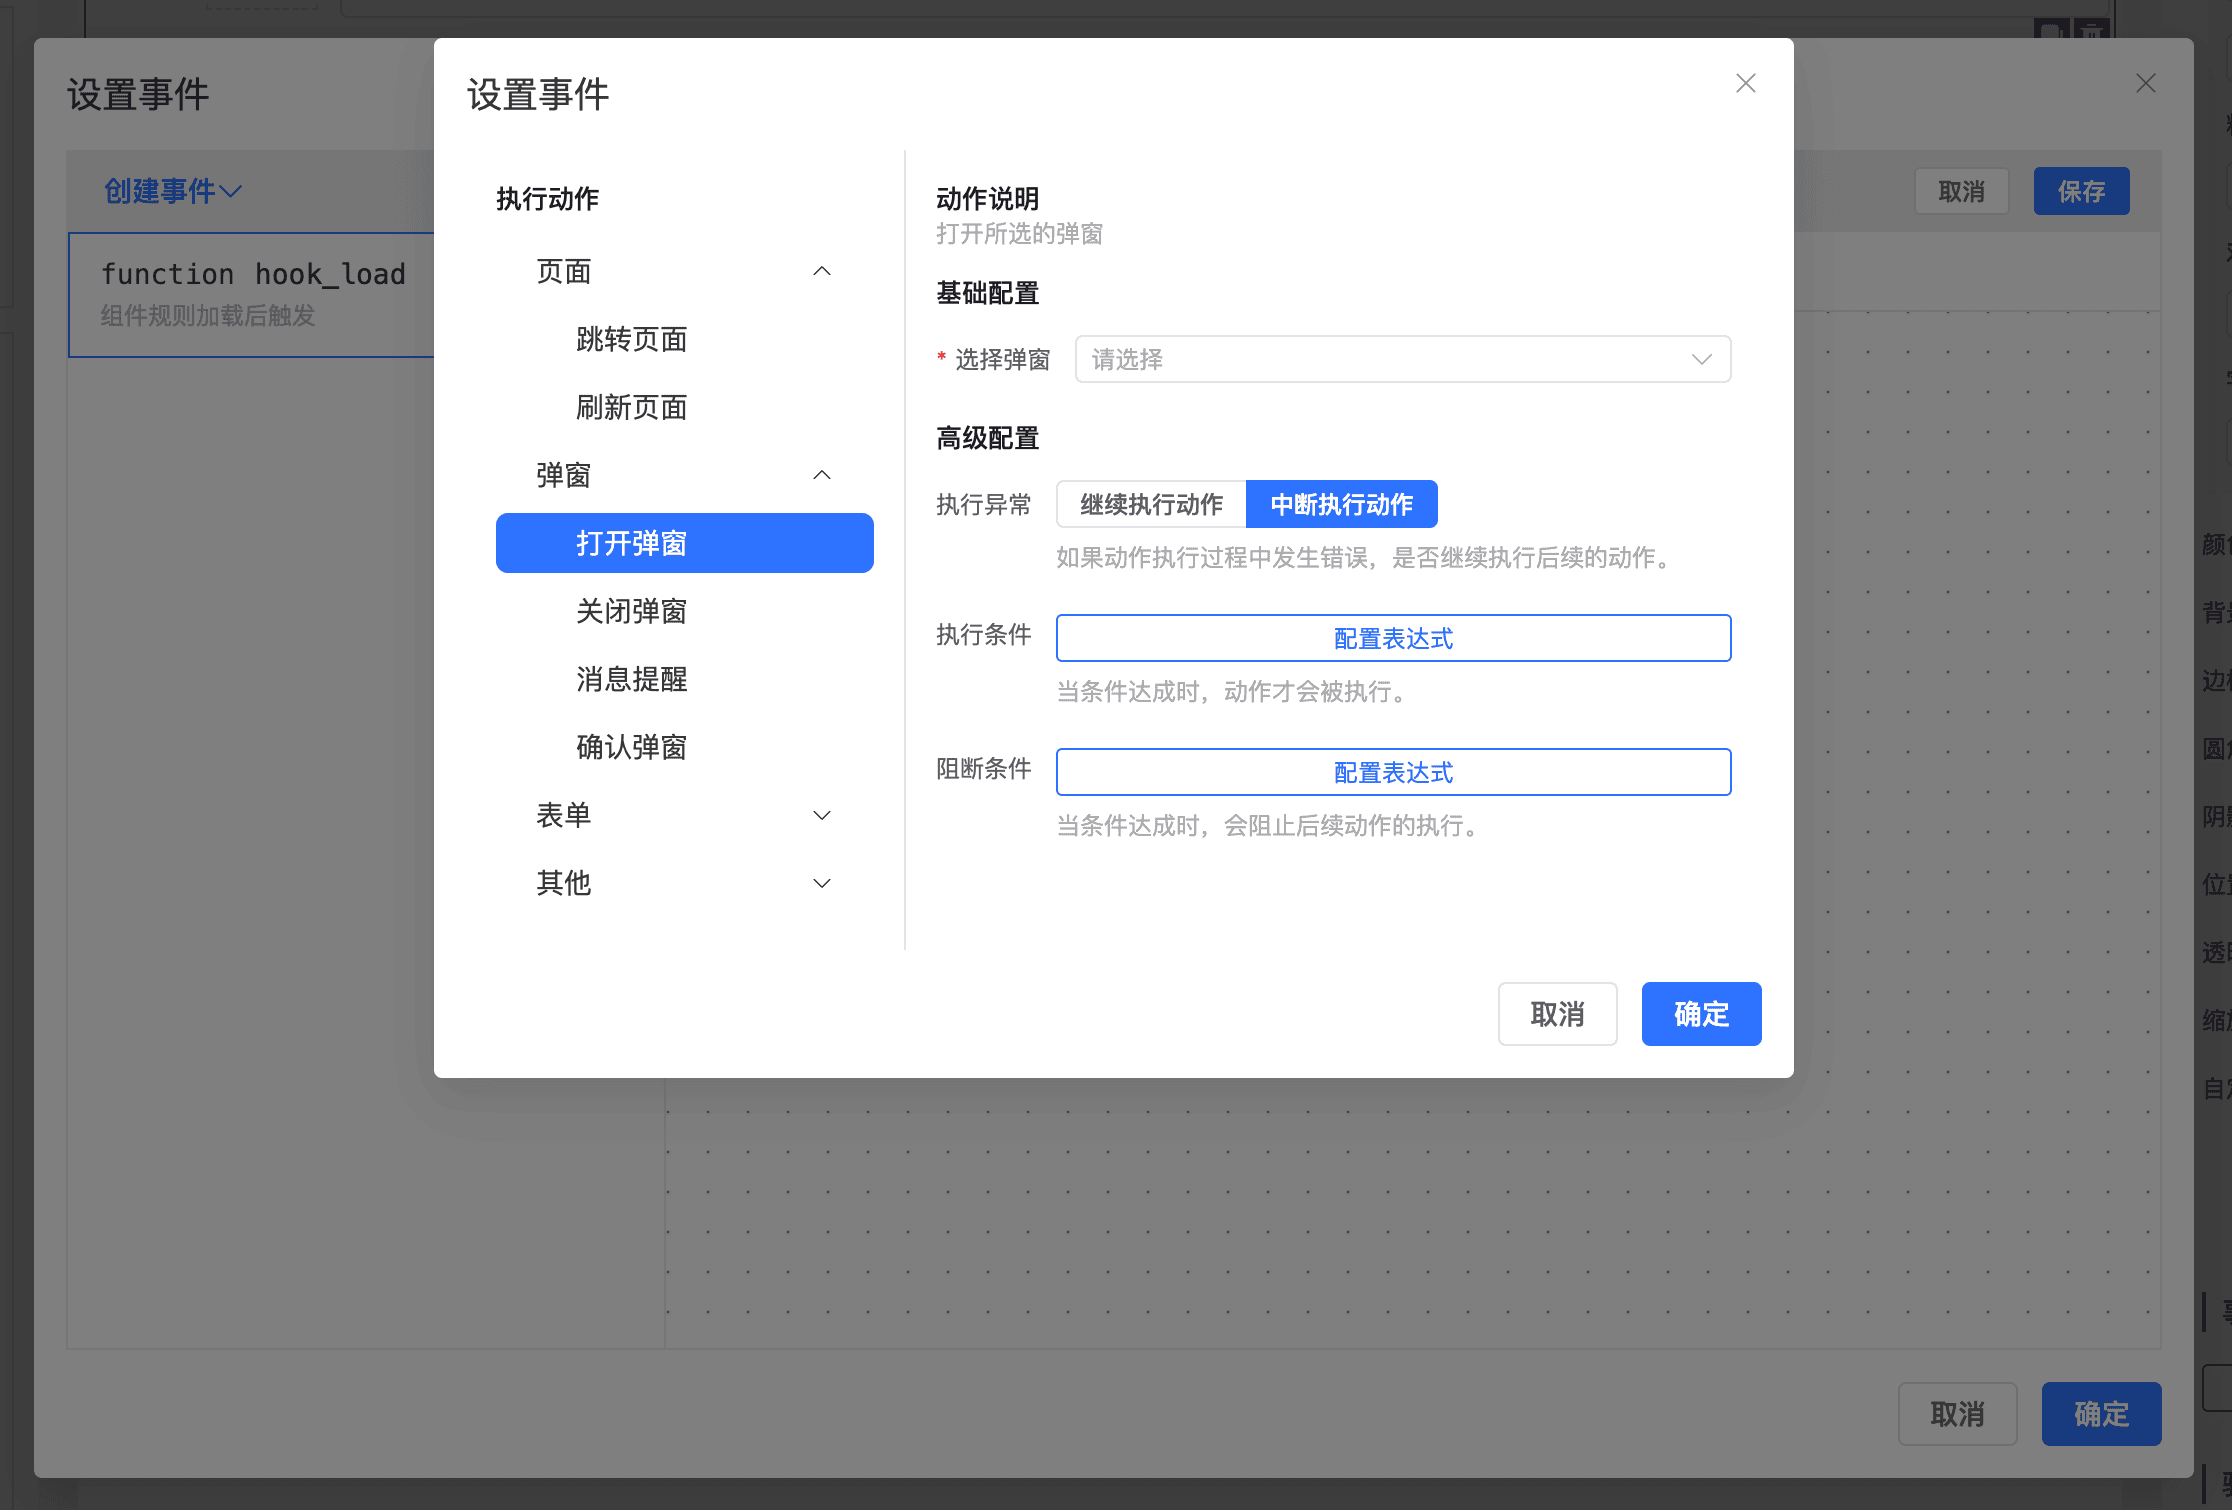The image size is (2232, 1510).
Task: Close the inner 设置事件 dialog
Action: (x=1745, y=83)
